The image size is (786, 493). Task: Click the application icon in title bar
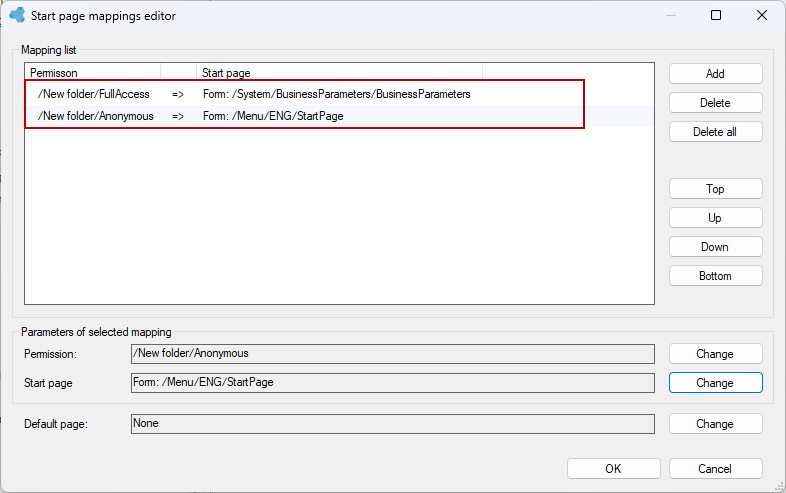[x=17, y=15]
